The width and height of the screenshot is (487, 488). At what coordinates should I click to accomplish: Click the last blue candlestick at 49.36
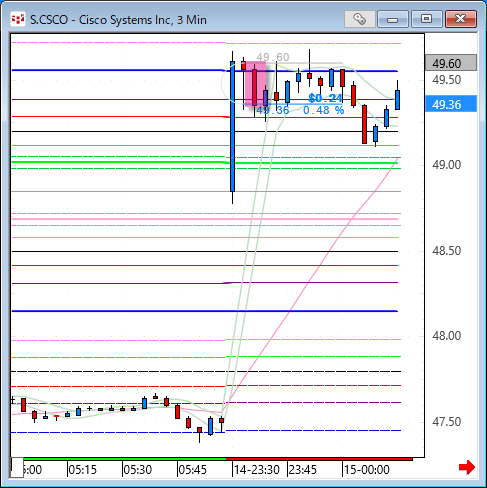coord(397,100)
